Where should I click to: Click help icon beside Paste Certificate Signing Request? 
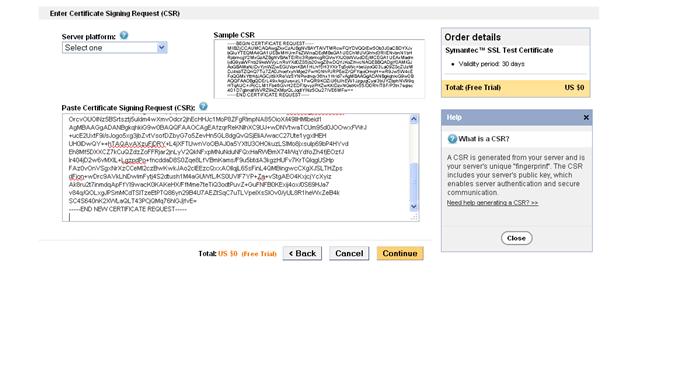(x=203, y=106)
